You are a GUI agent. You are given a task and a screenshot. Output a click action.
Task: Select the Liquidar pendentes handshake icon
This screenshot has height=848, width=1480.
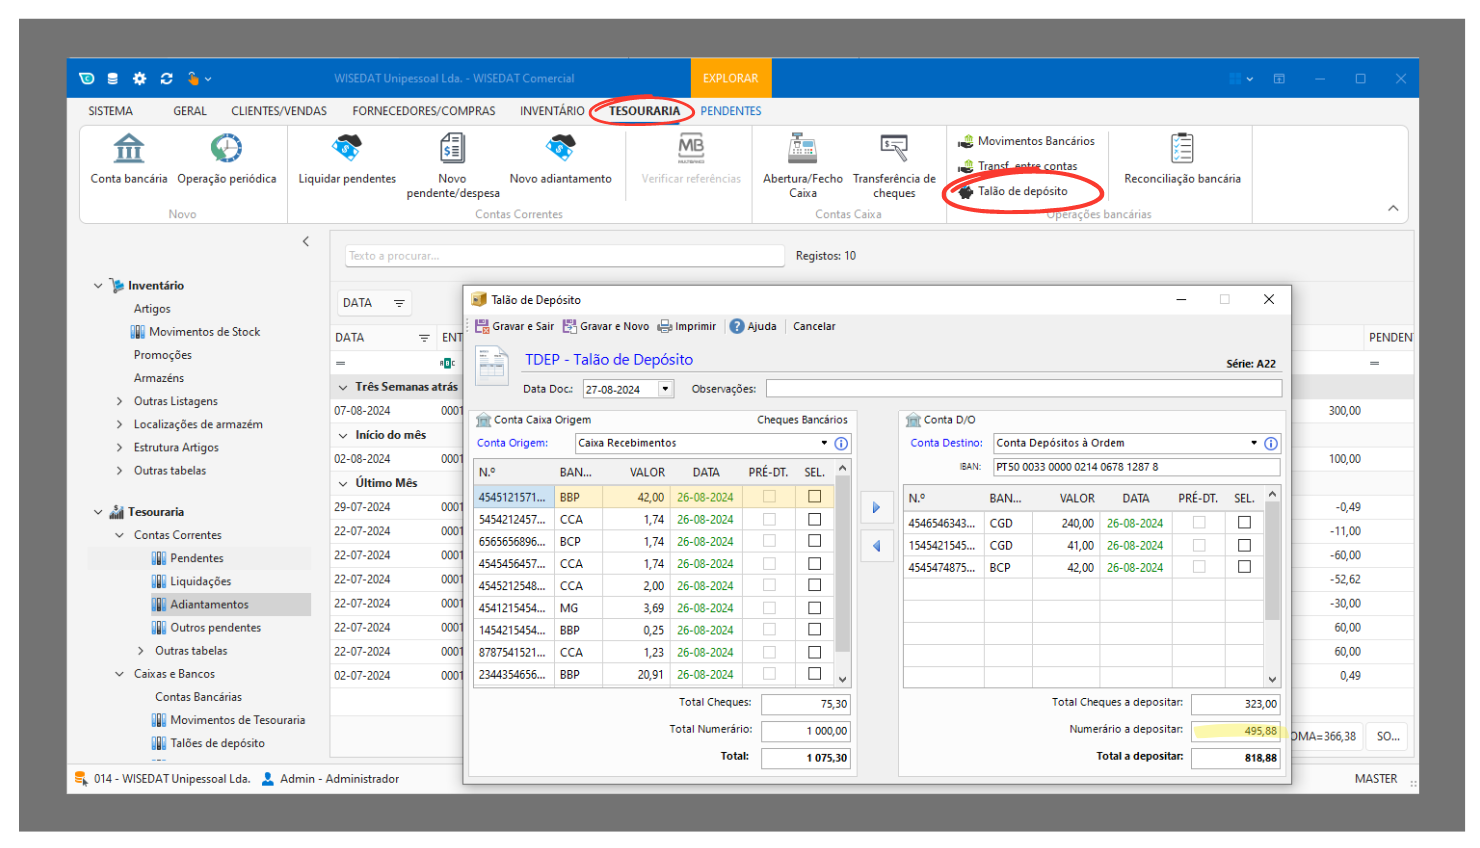point(347,149)
